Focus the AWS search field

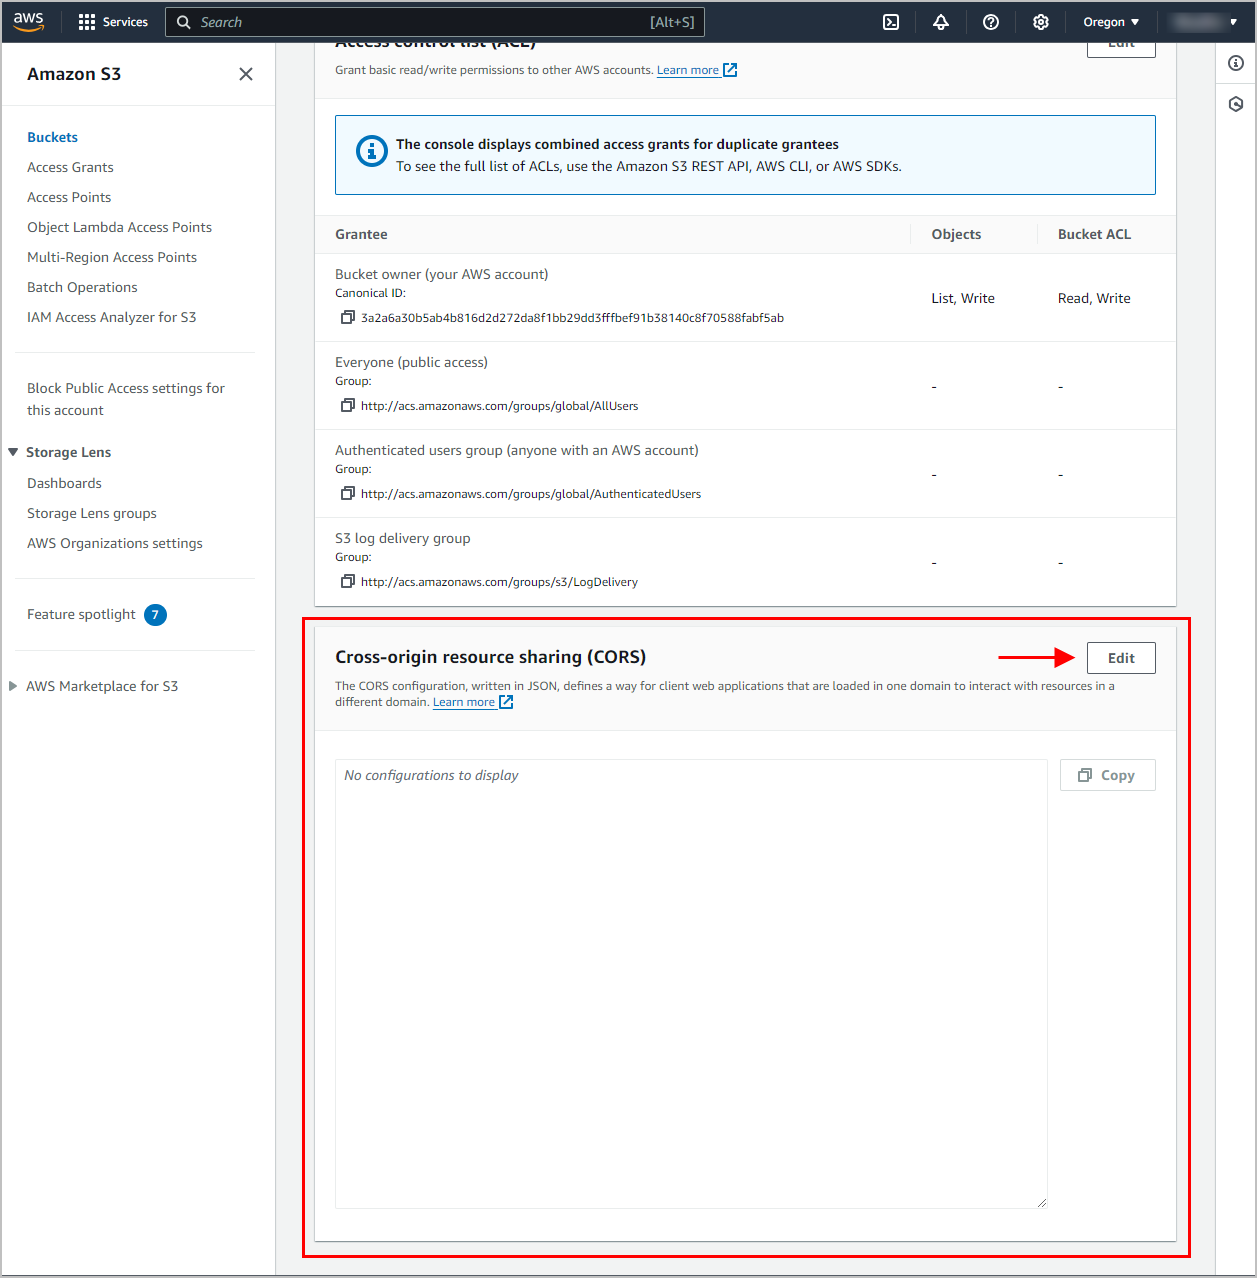435,22
